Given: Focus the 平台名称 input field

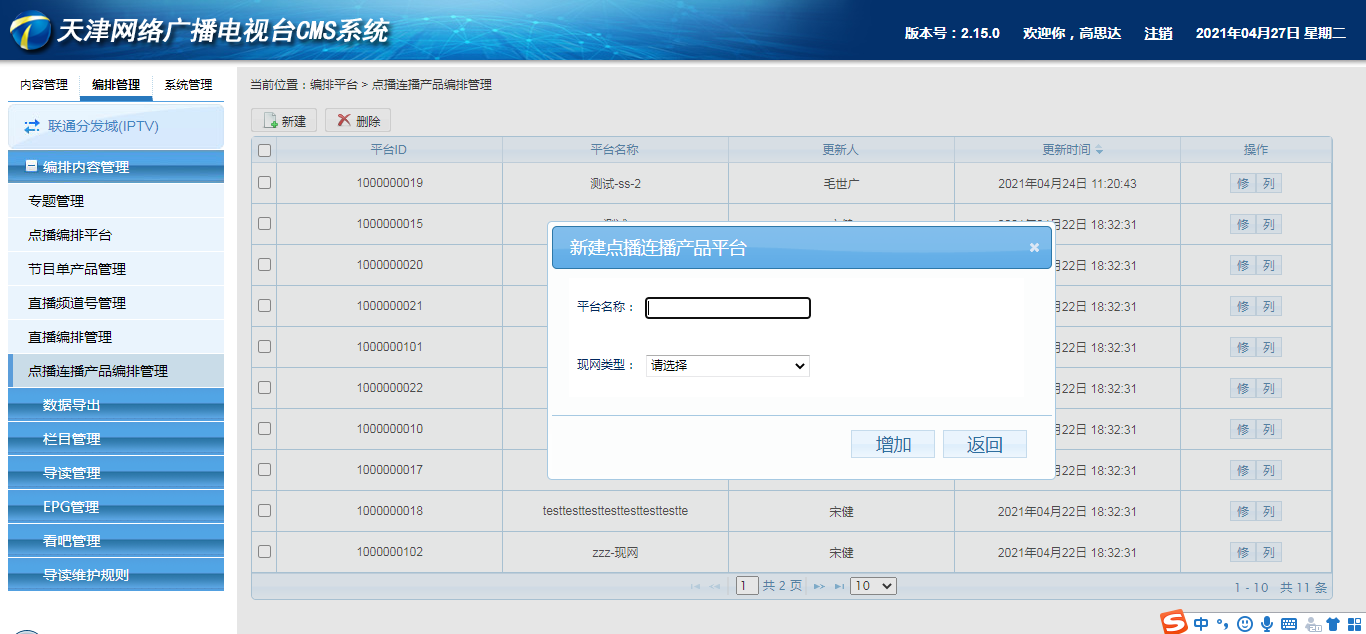Looking at the screenshot, I should click(x=728, y=308).
